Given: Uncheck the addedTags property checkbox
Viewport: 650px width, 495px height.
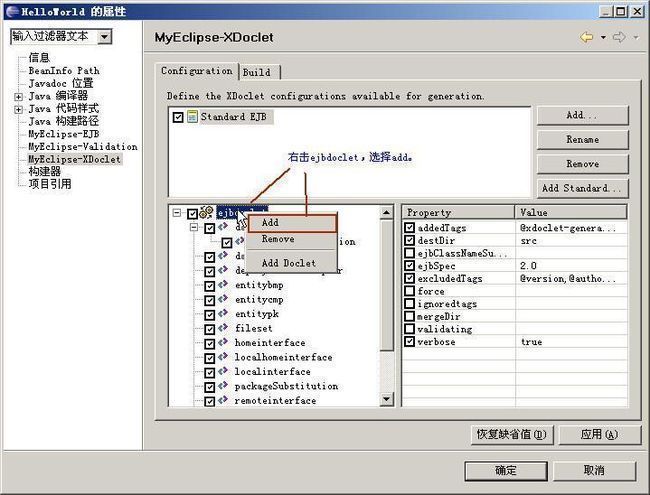Looking at the screenshot, I should pyautogui.click(x=410, y=227).
